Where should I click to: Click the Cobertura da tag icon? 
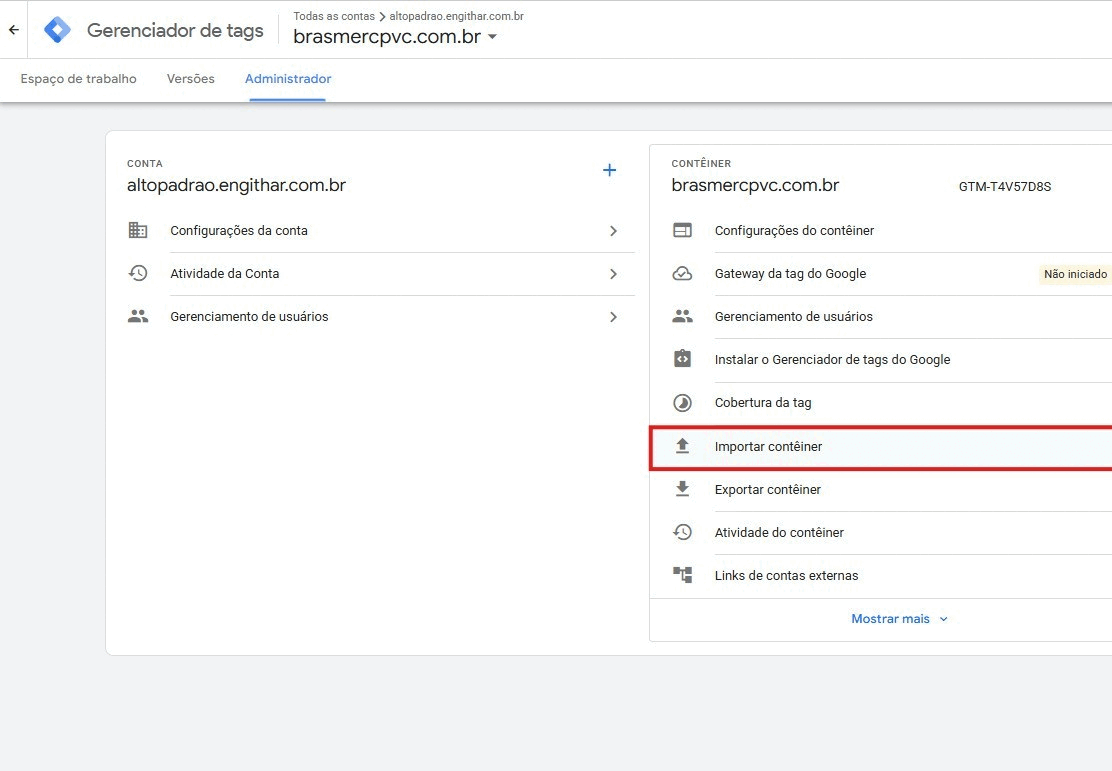[683, 403]
